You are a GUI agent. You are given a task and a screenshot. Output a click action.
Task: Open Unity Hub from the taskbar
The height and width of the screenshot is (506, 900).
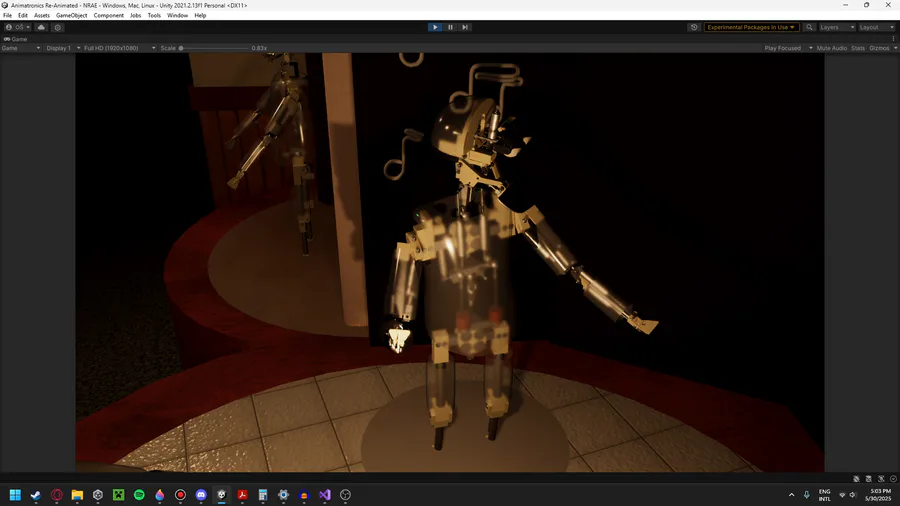(98, 495)
